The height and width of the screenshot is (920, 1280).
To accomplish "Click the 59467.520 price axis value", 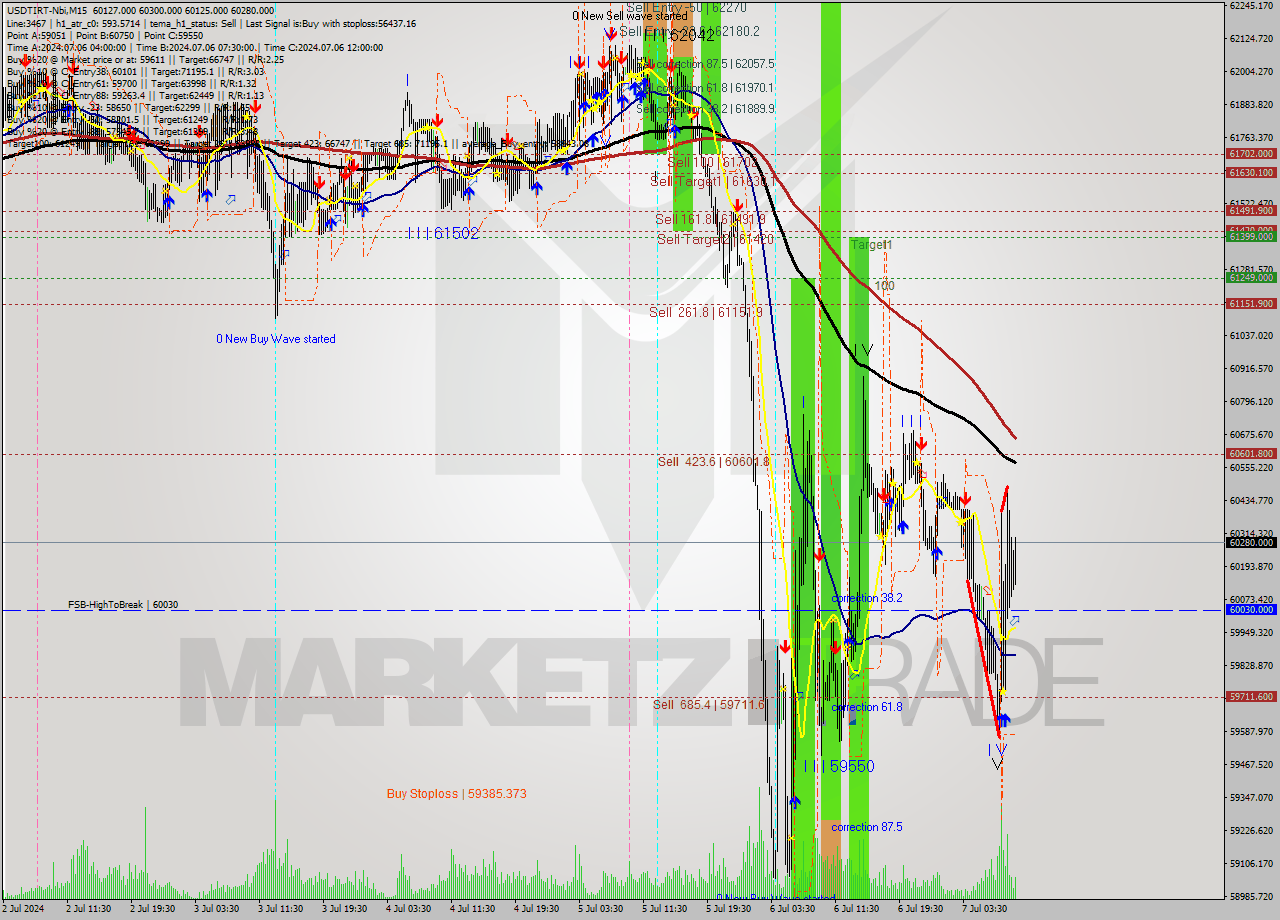I will coord(1251,764).
